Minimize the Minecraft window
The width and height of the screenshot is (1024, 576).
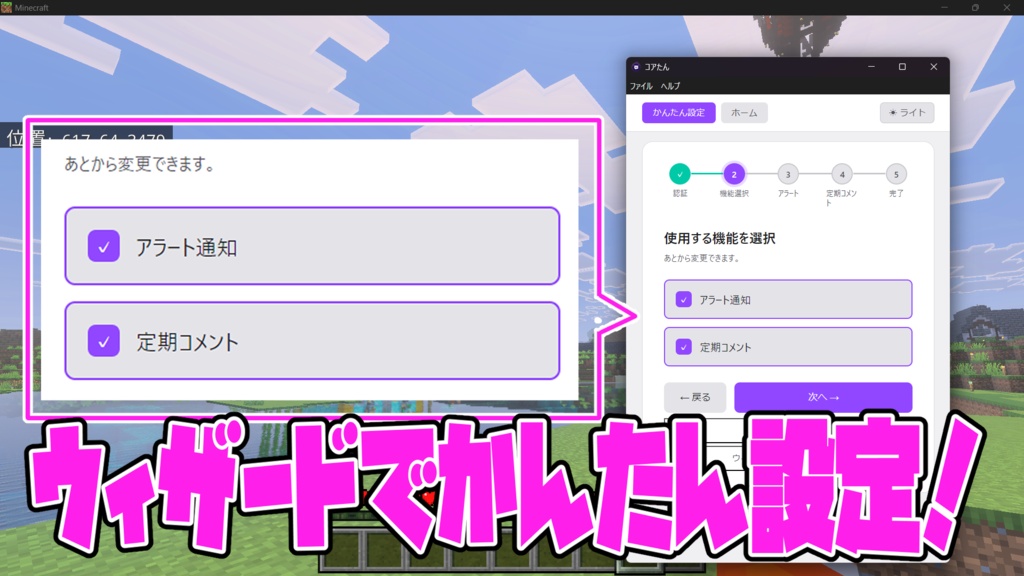click(x=944, y=7)
